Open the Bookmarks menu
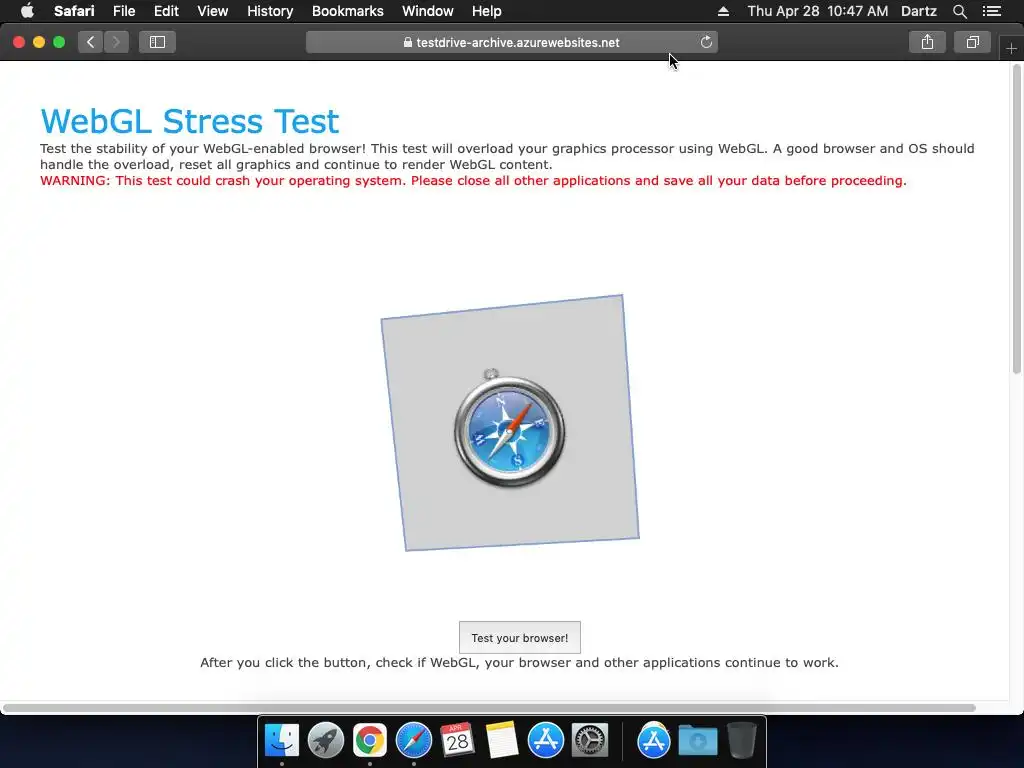Screen dimensions: 1024x768 [347, 11]
